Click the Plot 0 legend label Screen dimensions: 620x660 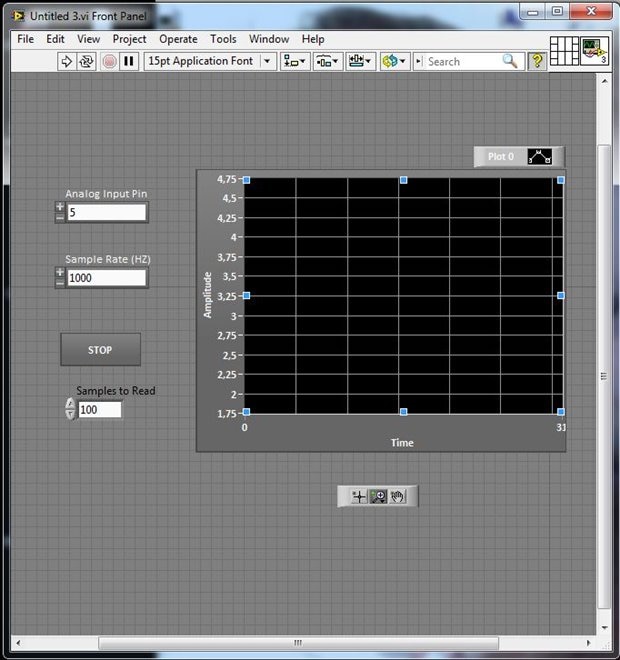click(x=500, y=157)
